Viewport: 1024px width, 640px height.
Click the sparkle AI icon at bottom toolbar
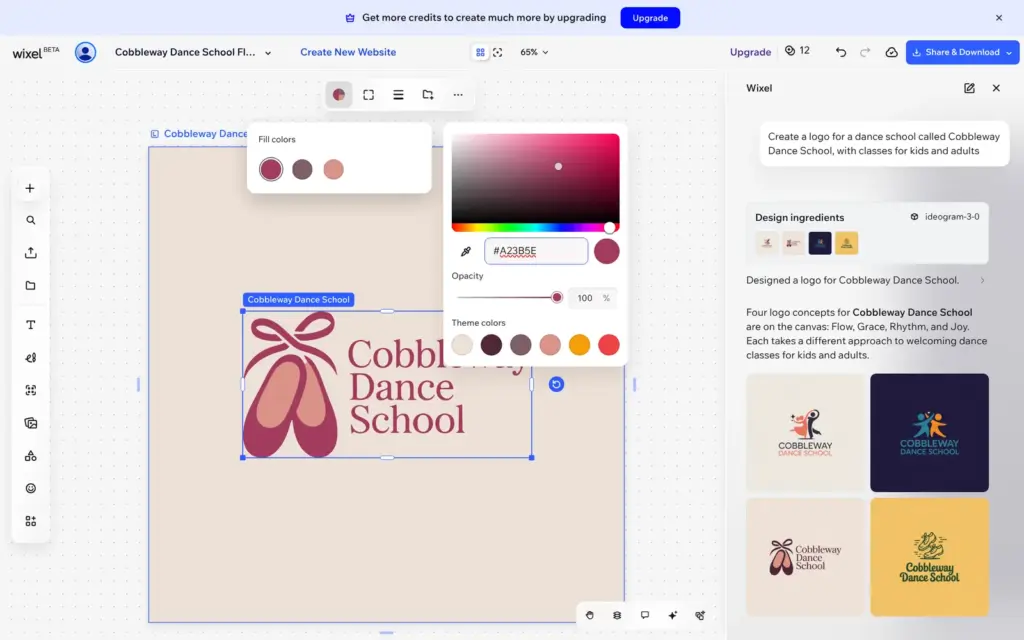[673, 615]
